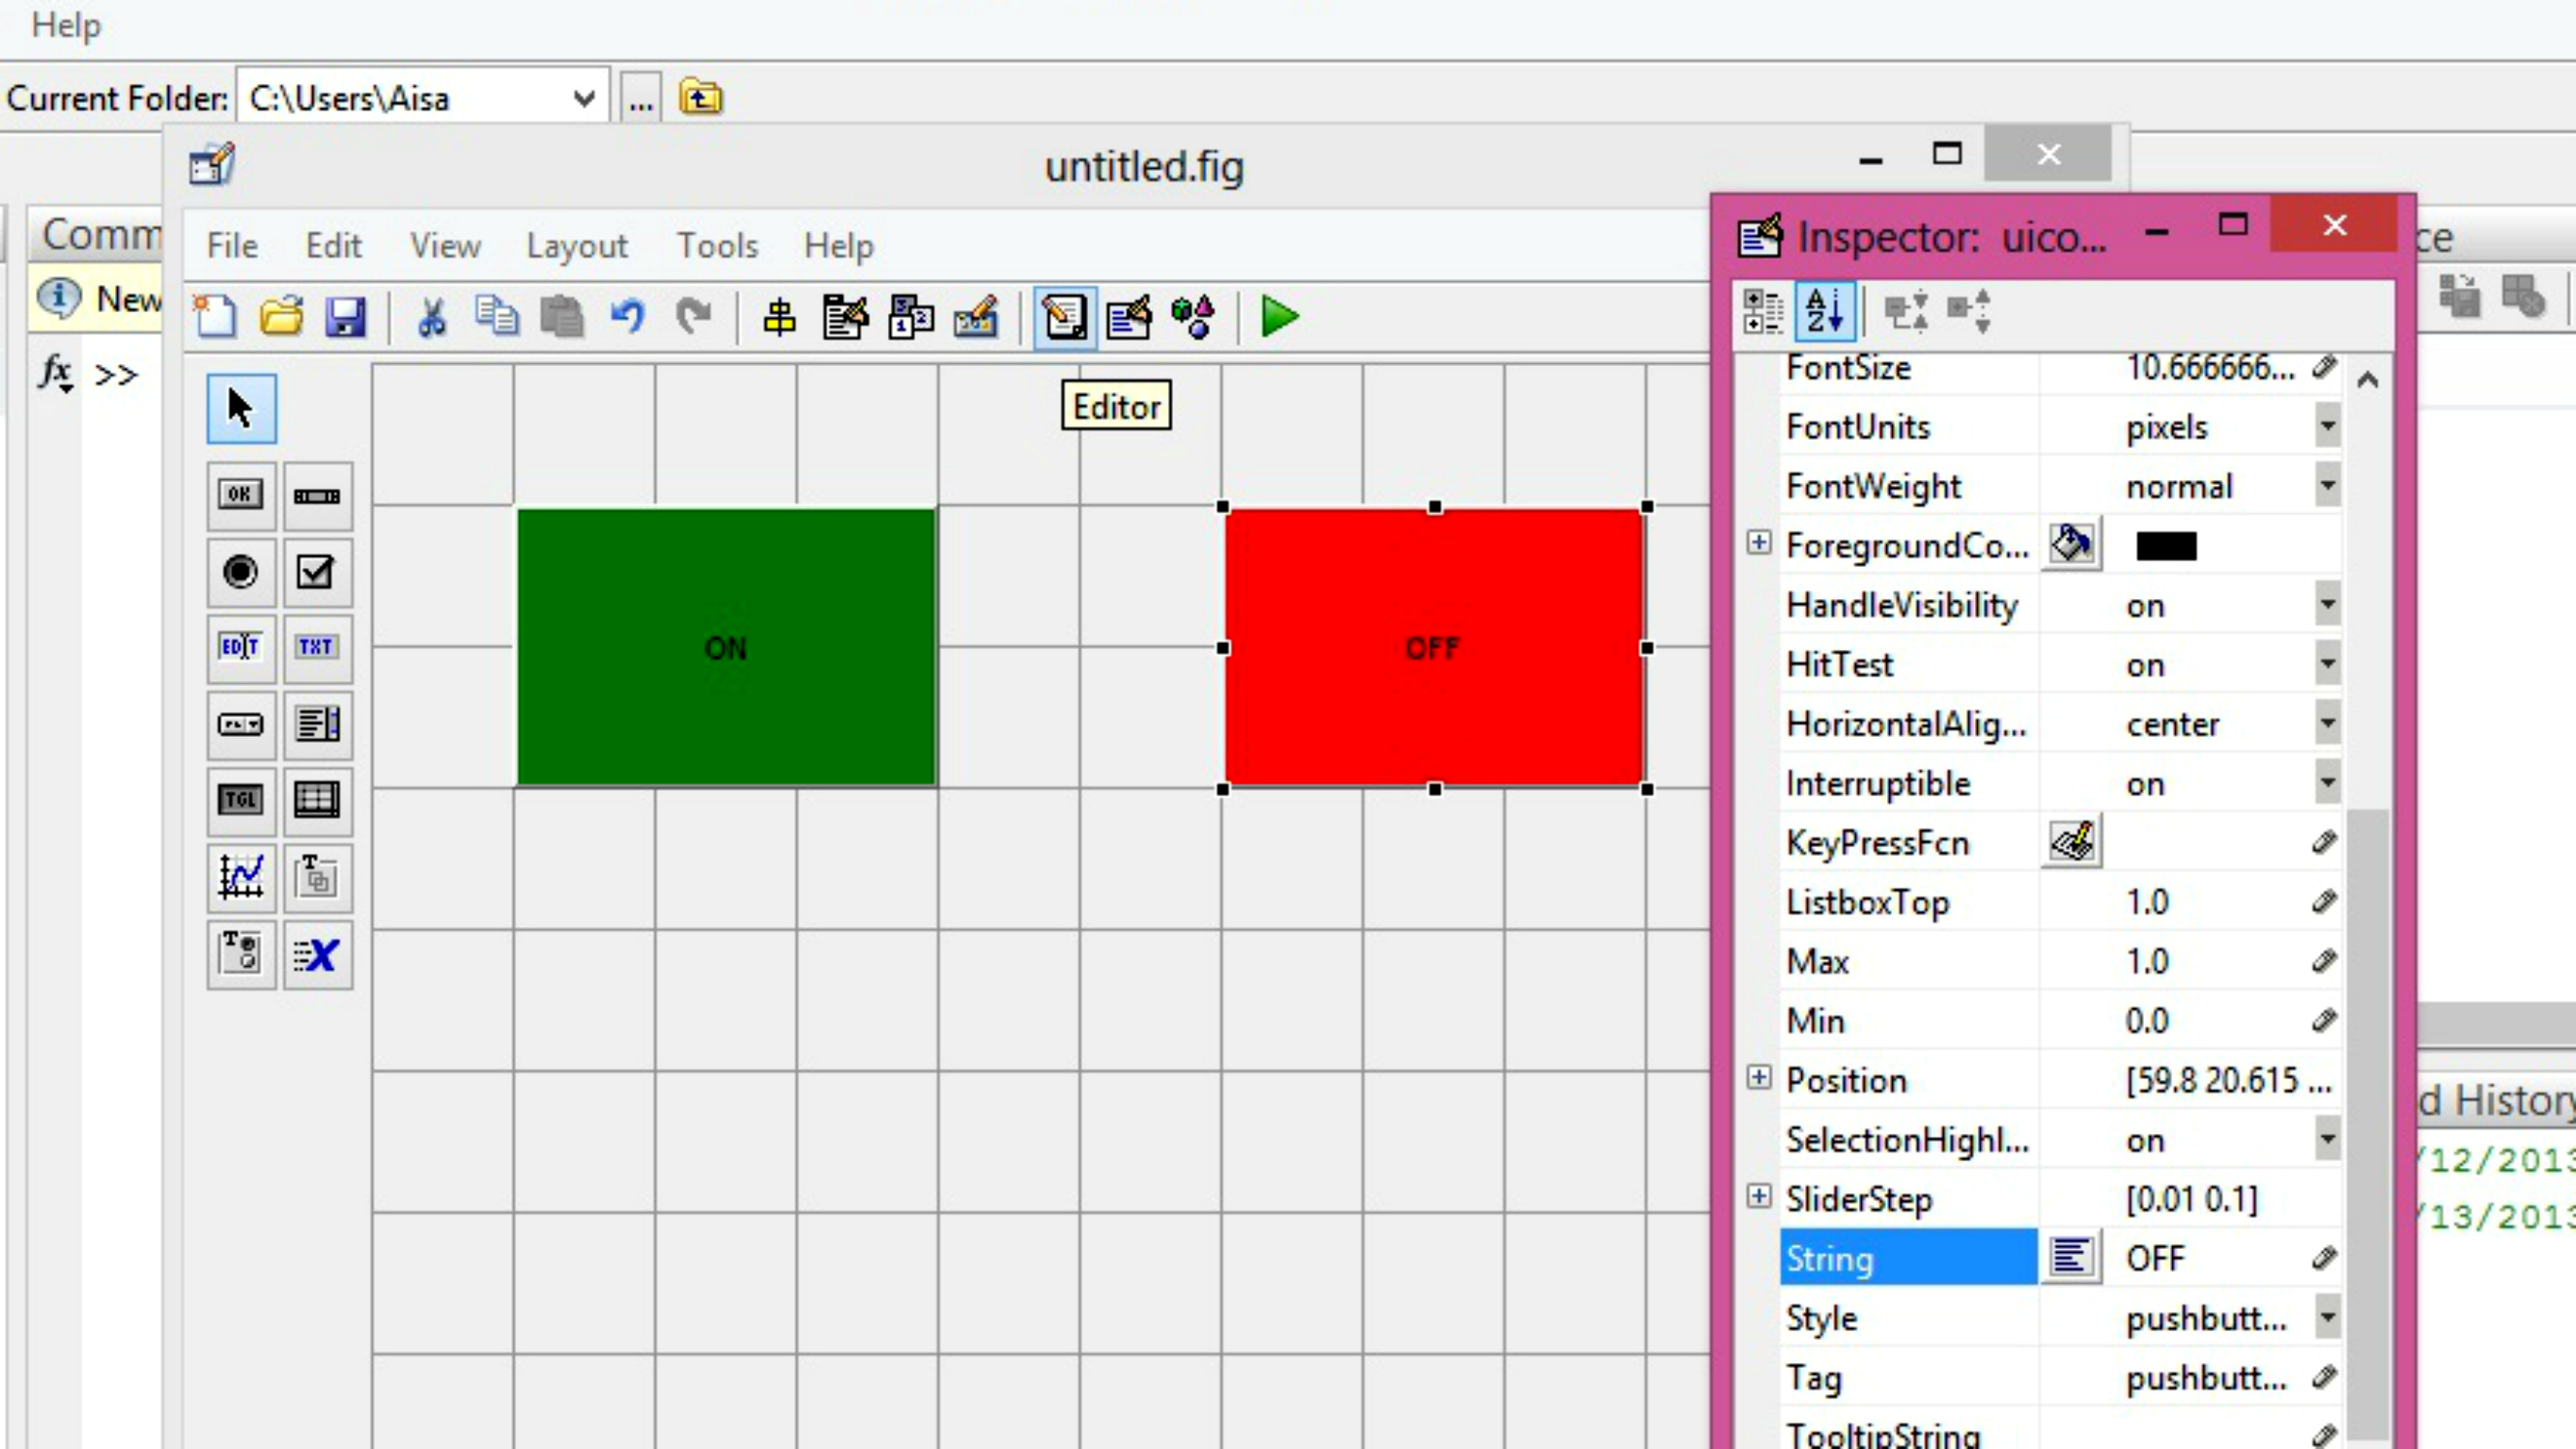This screenshot has height=1449, width=2576.
Task: Open the Menu Editor tool
Action: coord(845,317)
